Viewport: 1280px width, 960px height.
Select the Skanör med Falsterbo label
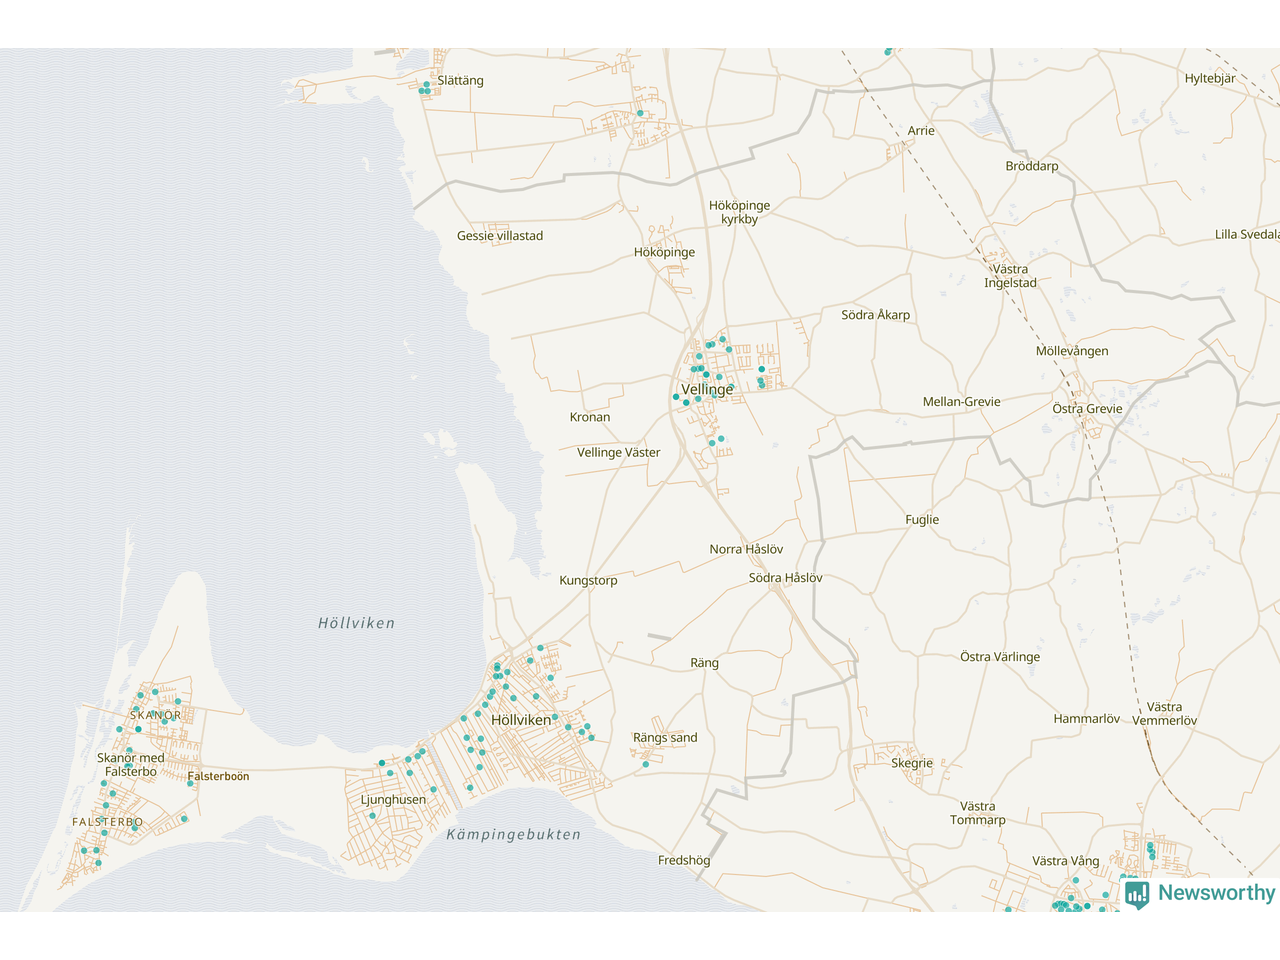[131, 765]
